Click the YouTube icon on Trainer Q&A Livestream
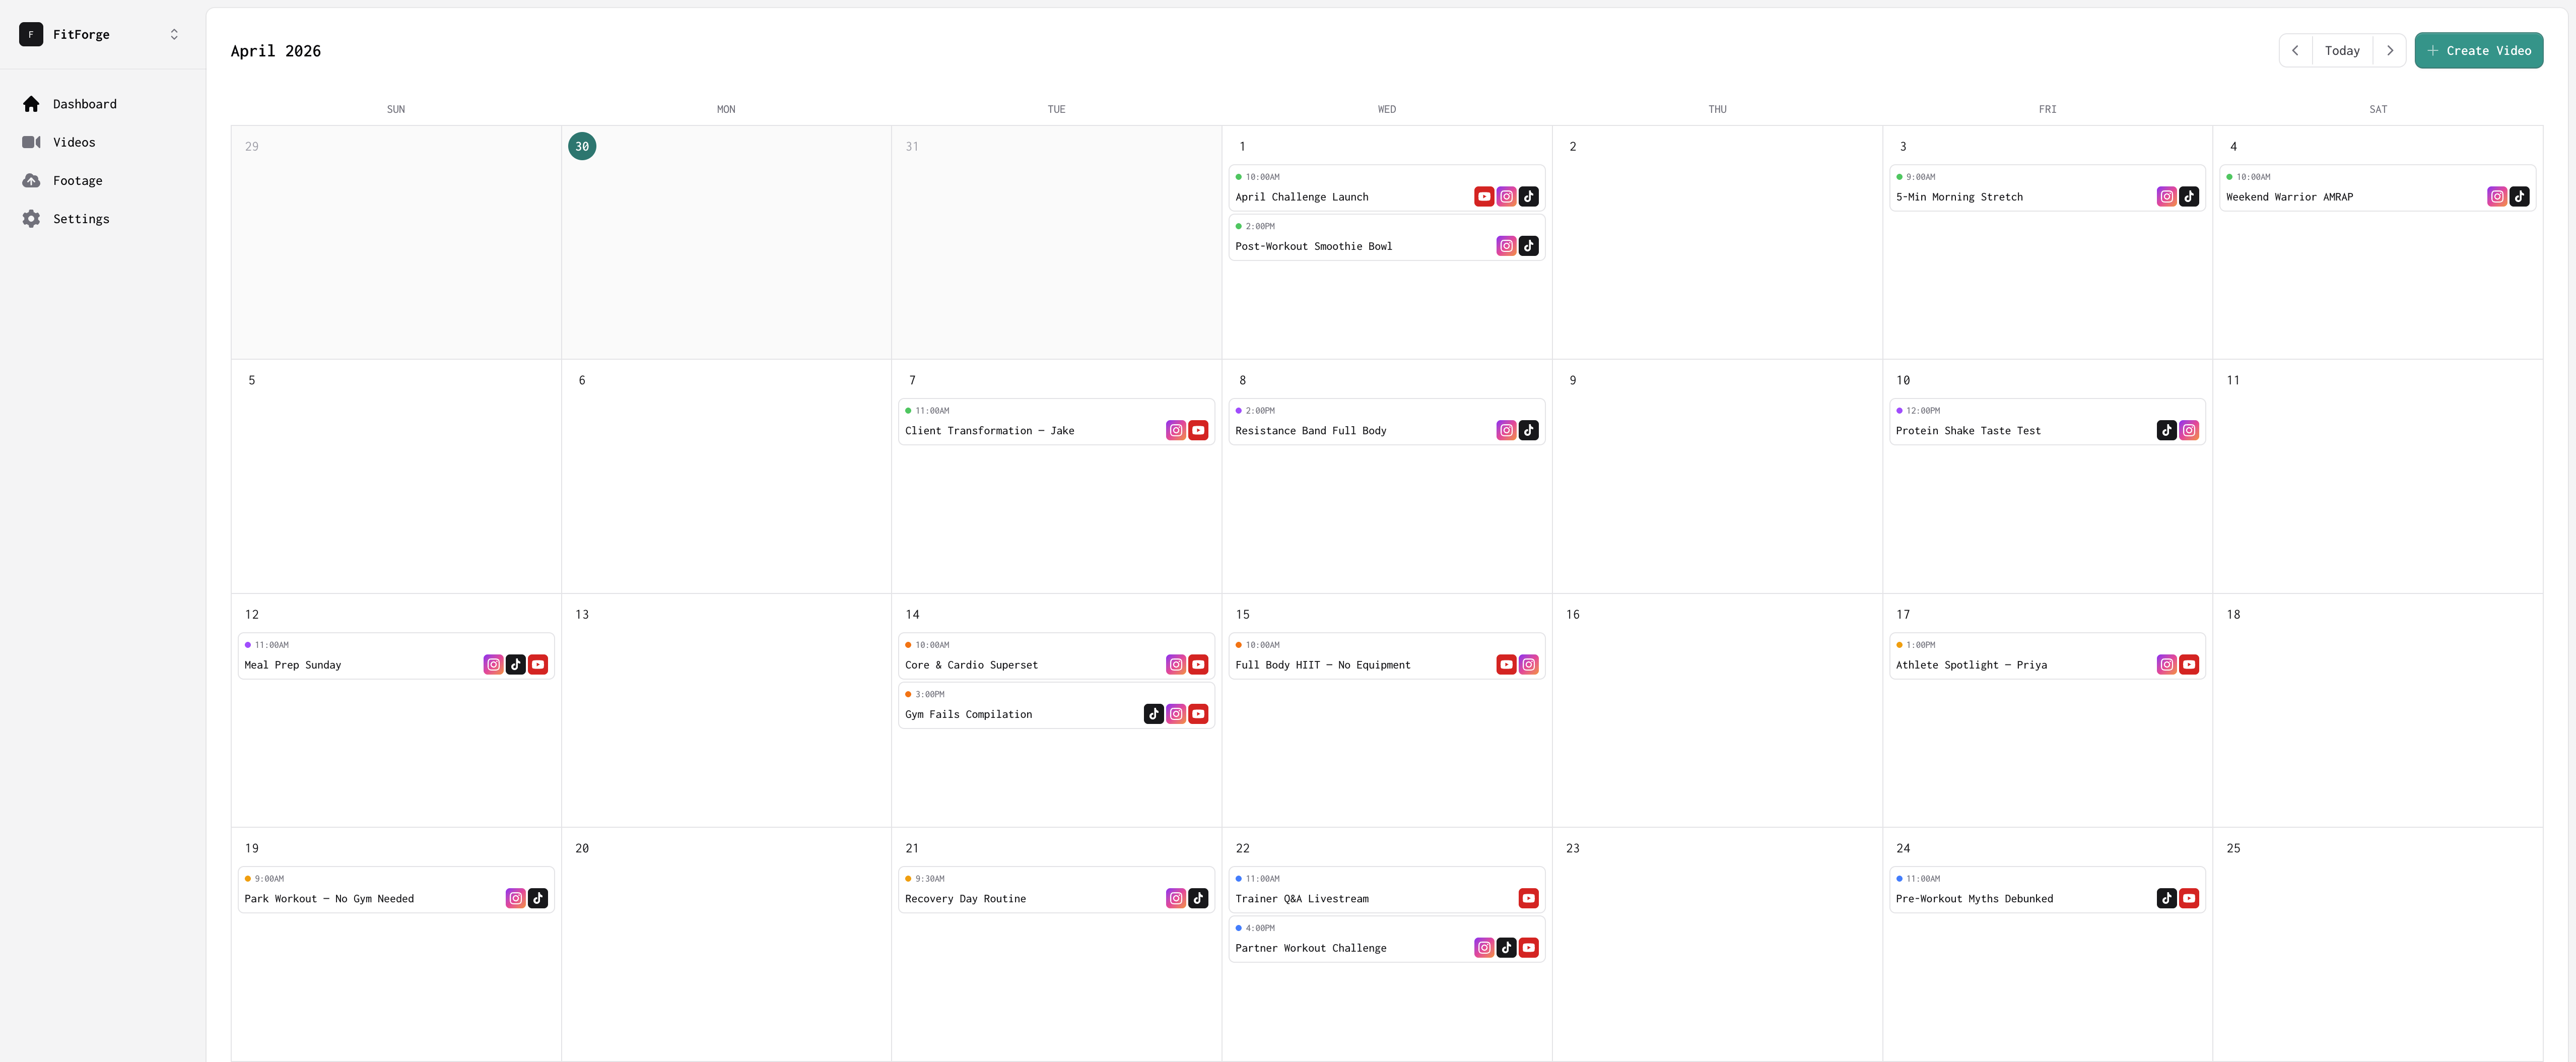 click(x=1529, y=898)
